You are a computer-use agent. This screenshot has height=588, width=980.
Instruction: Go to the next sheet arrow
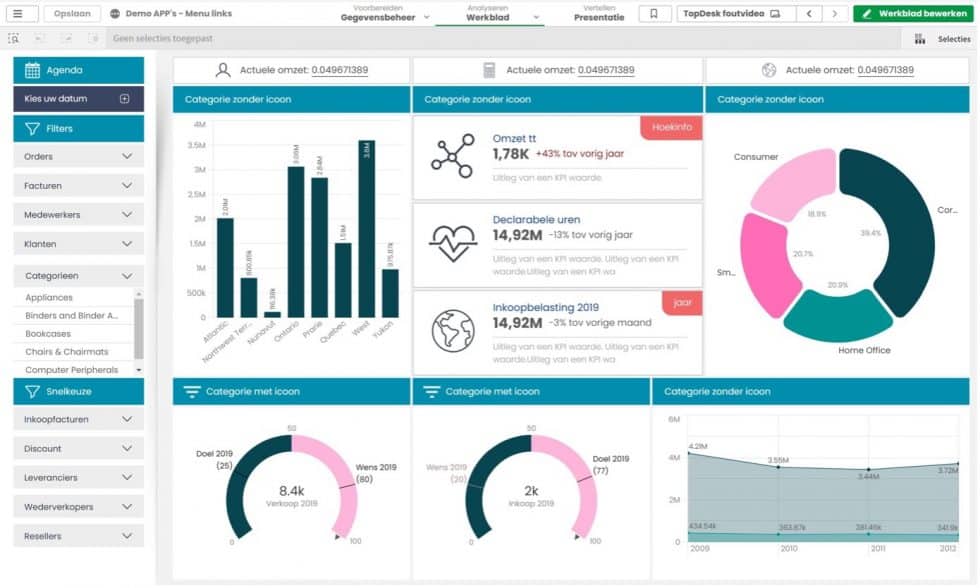pos(835,14)
